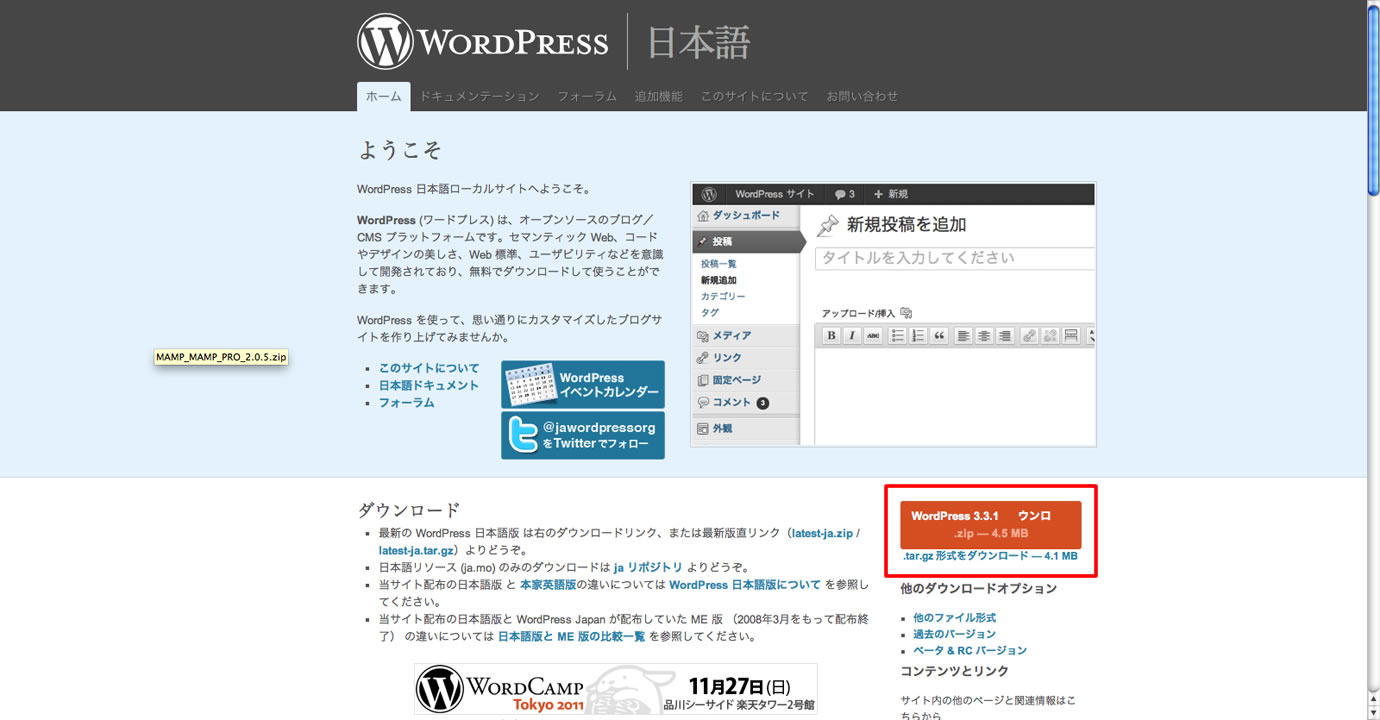The image size is (1380, 720).
Task: Open the WordCamp Tokyo 2011 banner
Action: click(616, 689)
